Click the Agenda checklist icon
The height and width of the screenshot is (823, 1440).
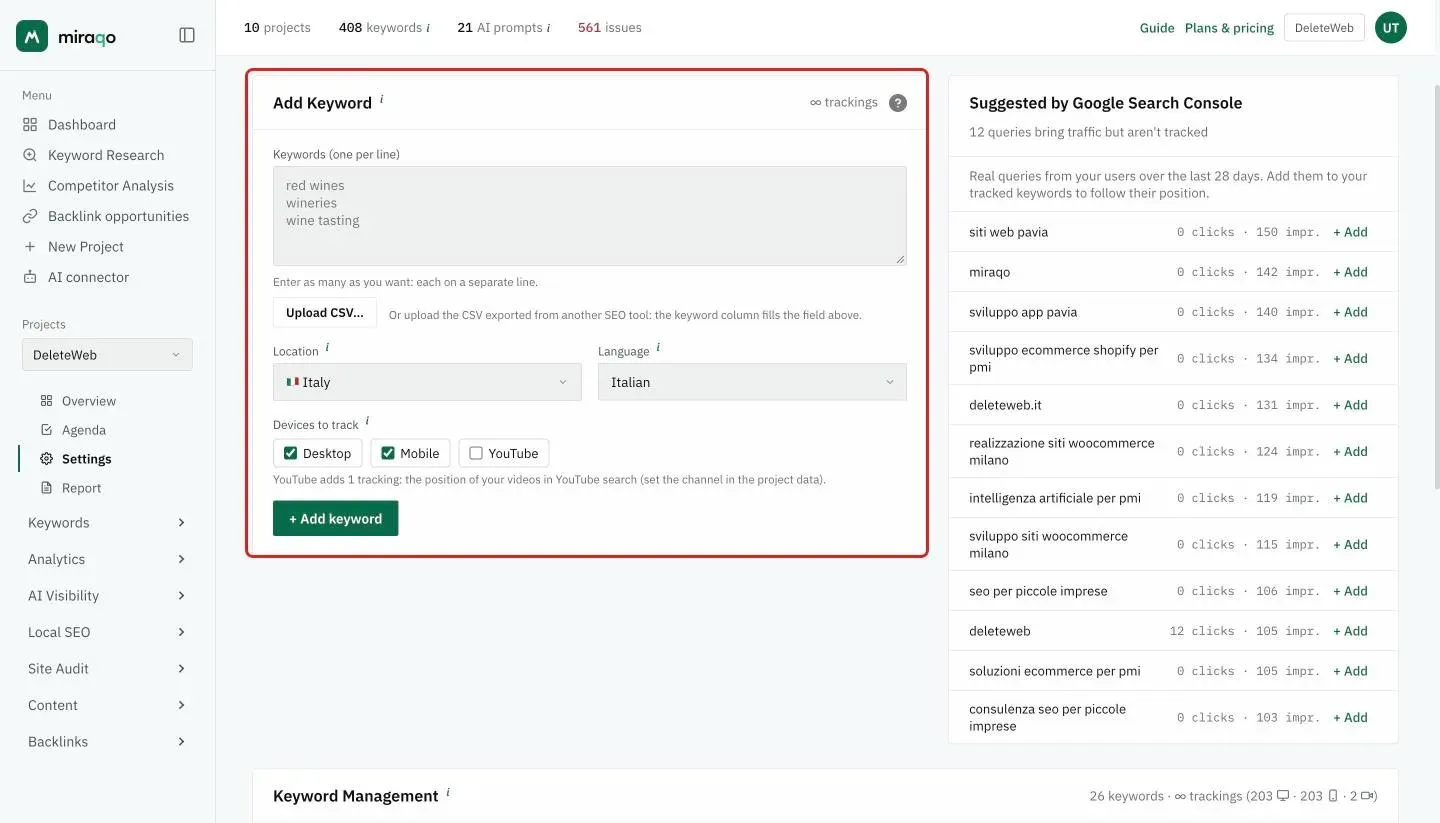coord(46,430)
